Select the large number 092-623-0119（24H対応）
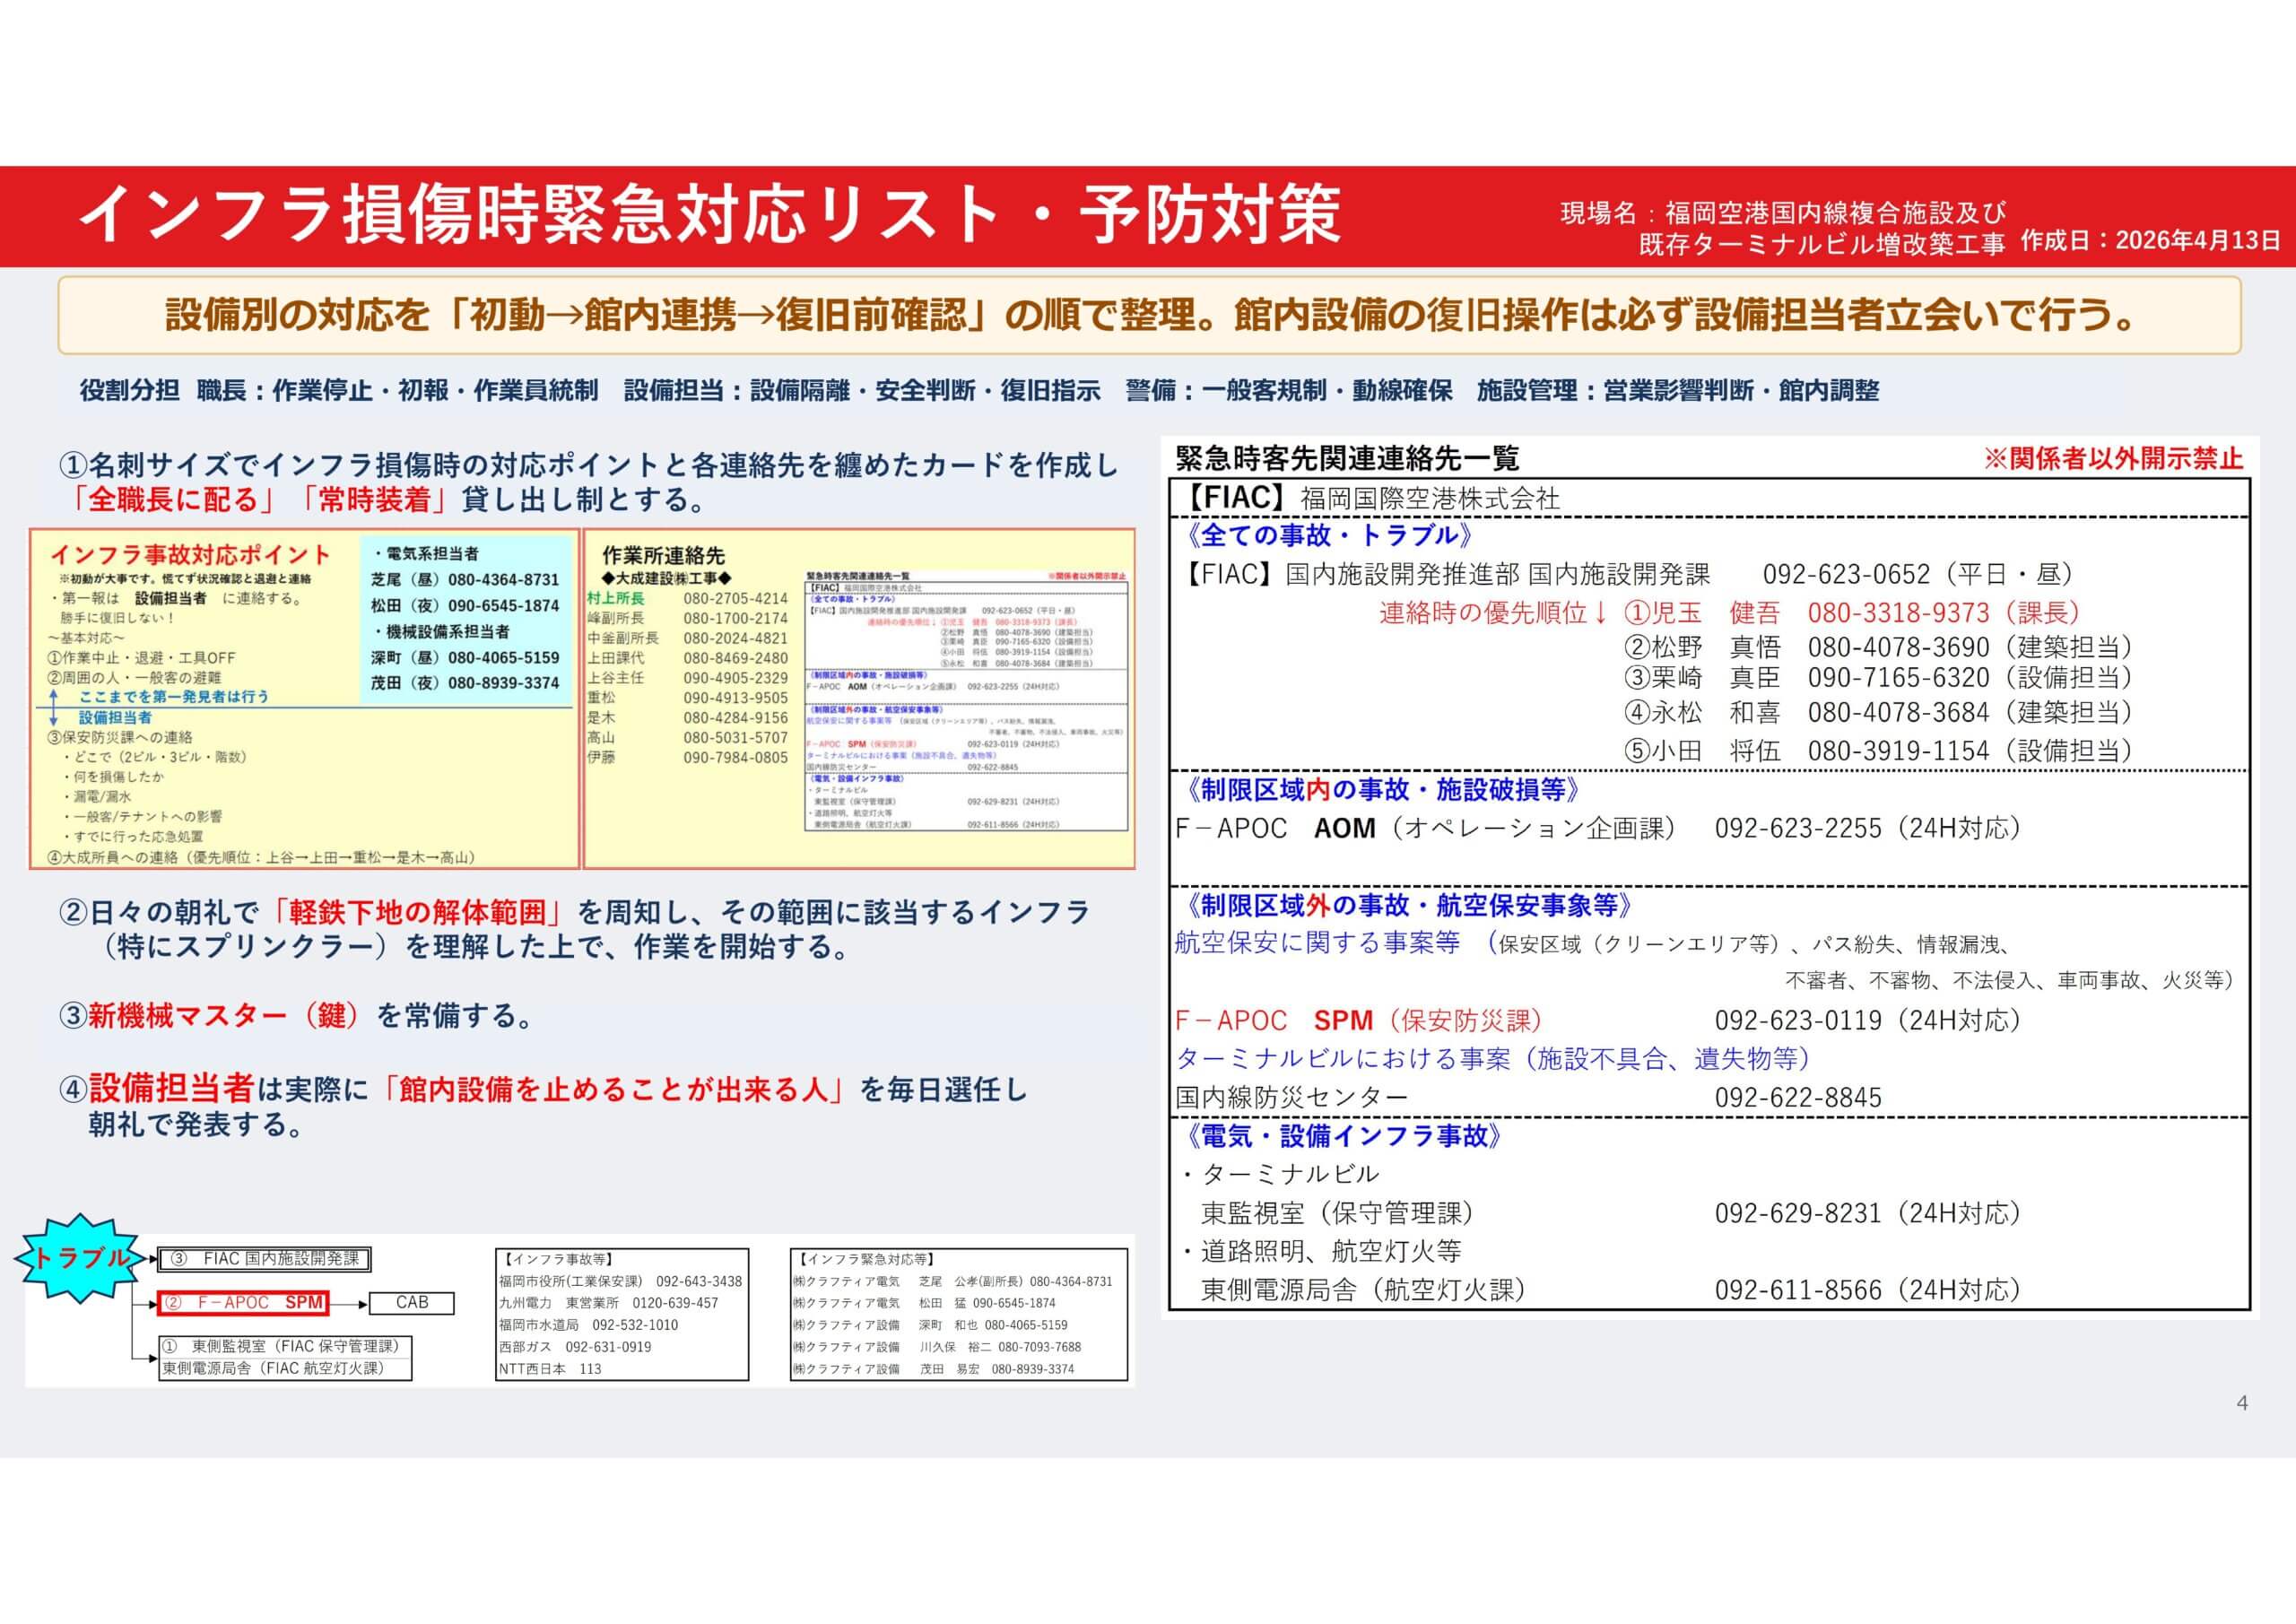The height and width of the screenshot is (1624, 2296). (1869, 1020)
